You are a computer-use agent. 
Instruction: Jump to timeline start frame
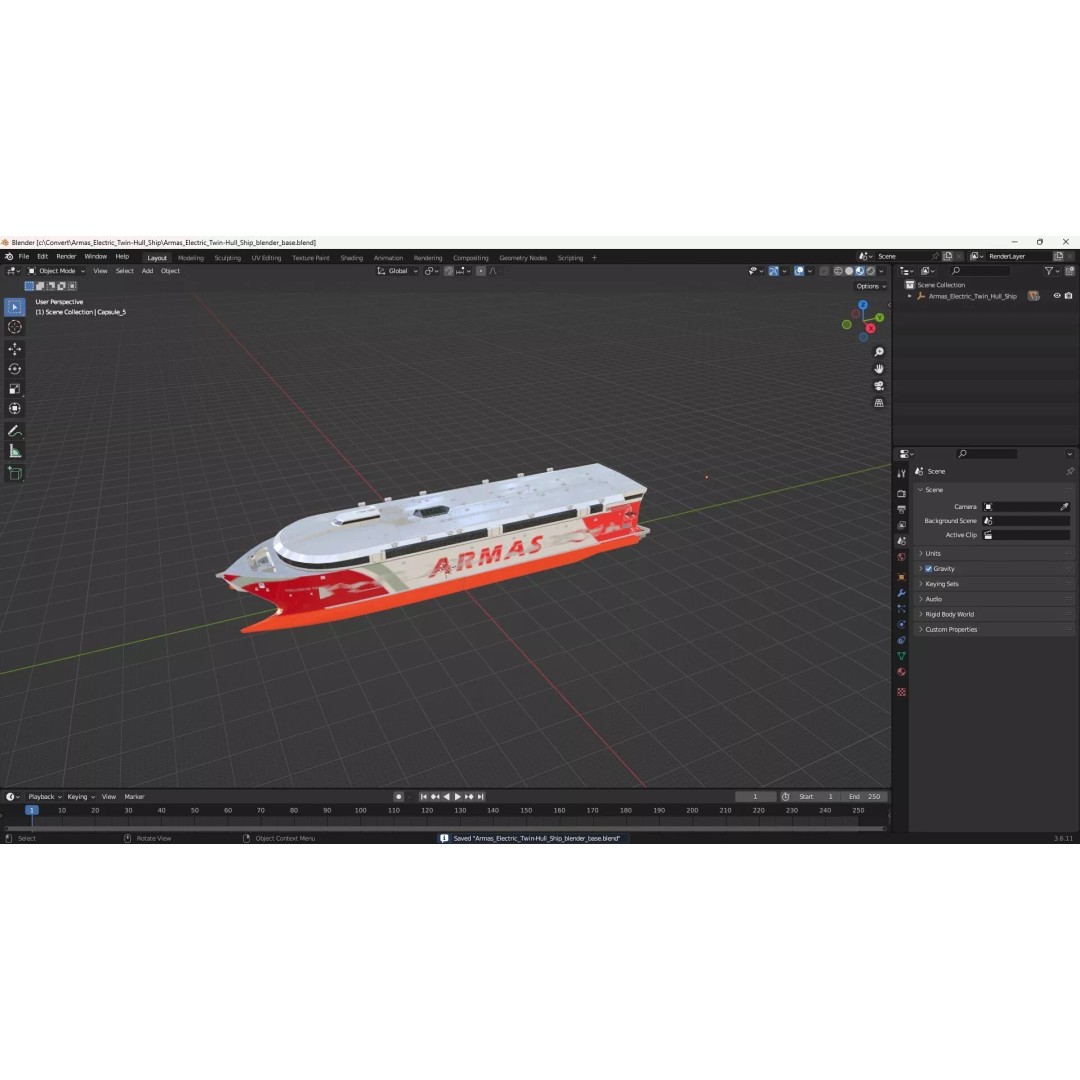click(x=424, y=797)
